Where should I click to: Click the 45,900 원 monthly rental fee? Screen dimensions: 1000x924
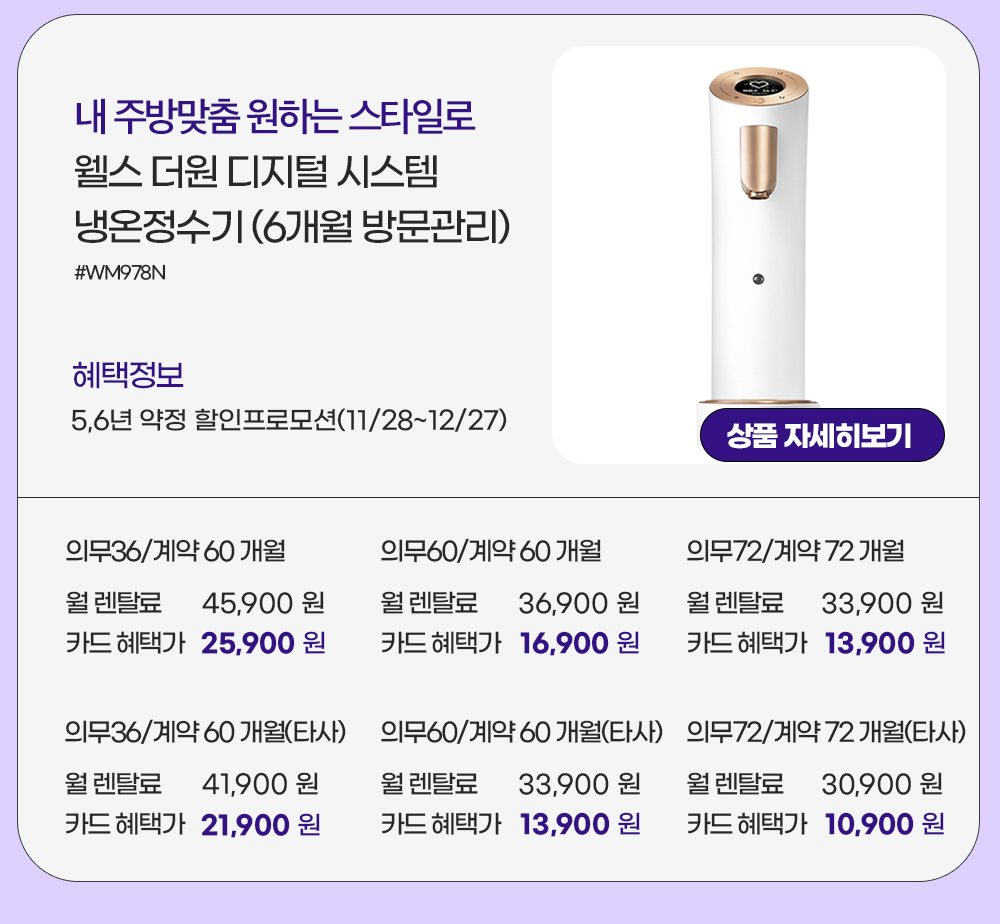point(263,603)
